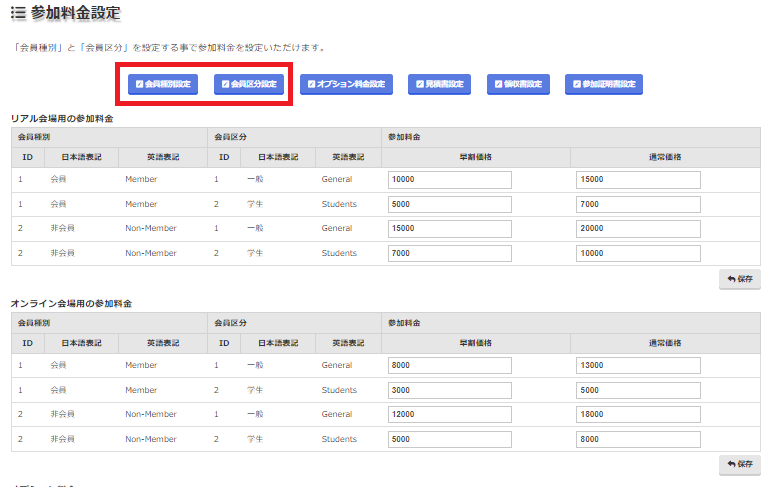
Task: Click the real venue Member Students 7000 regular price field
Action: (x=638, y=204)
